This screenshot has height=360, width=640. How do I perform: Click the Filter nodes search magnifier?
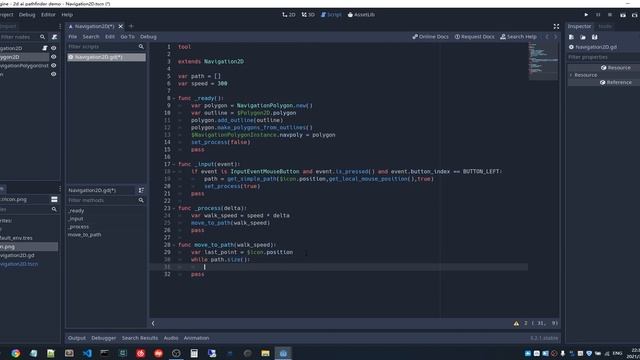coord(42,37)
